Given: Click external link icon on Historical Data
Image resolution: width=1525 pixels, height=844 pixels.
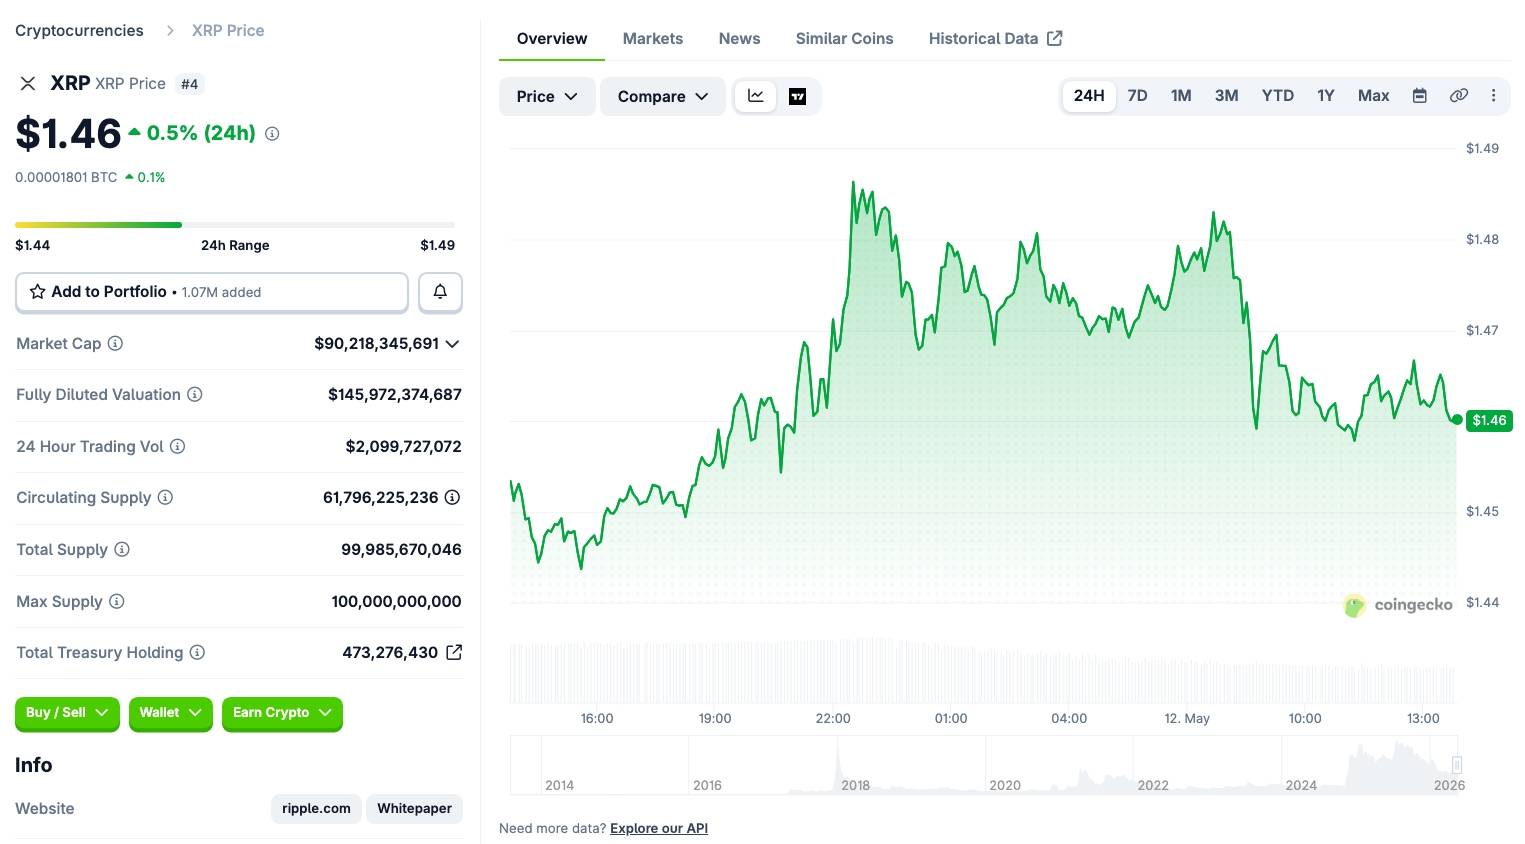Looking at the screenshot, I should coord(1055,38).
